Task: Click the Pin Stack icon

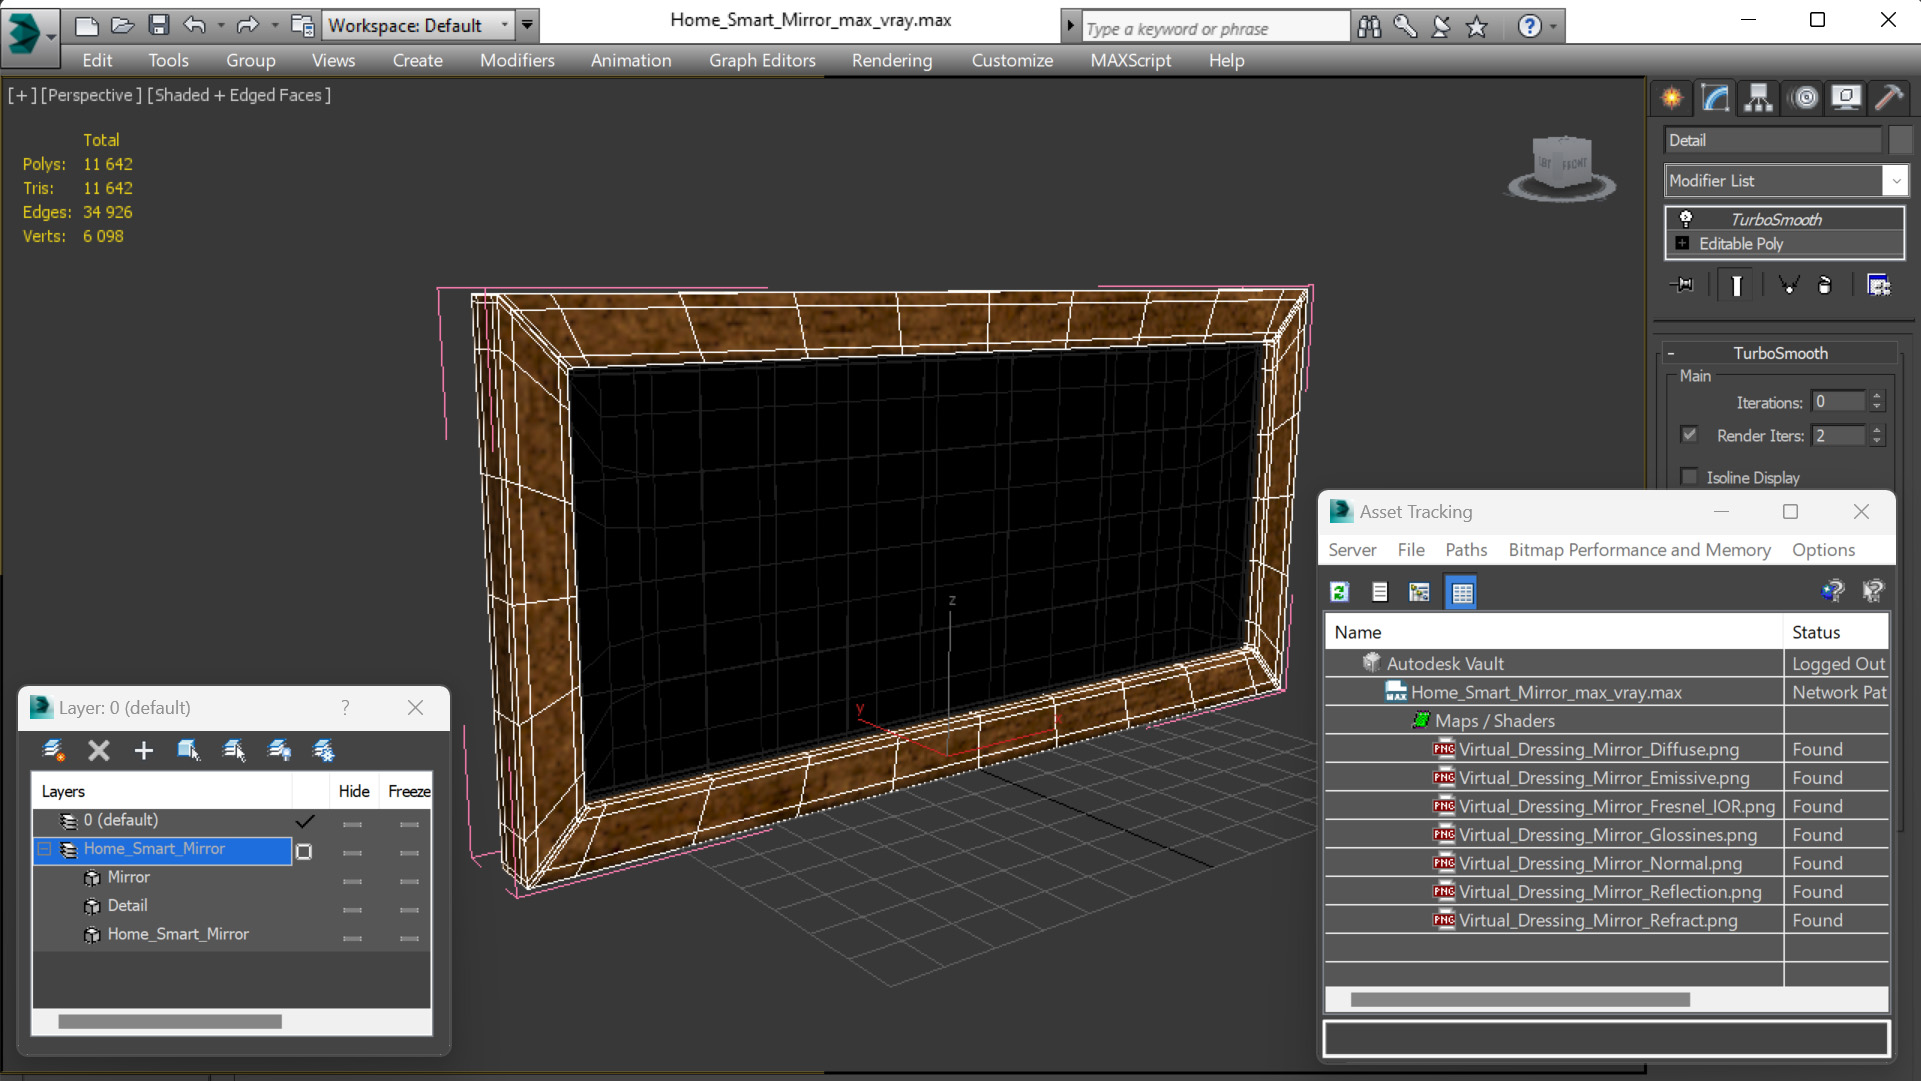Action: coord(1683,286)
